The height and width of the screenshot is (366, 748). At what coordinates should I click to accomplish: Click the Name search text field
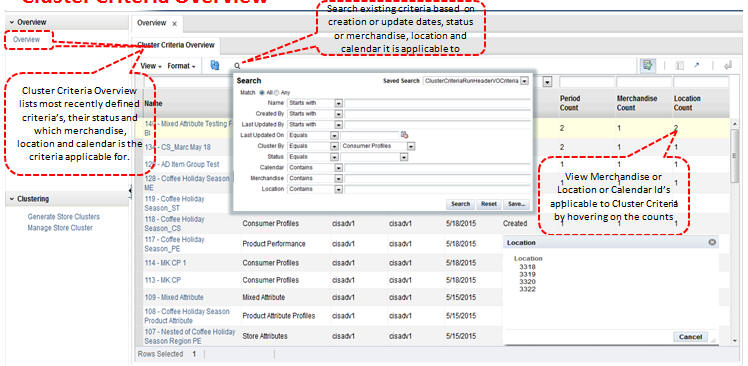(x=437, y=103)
